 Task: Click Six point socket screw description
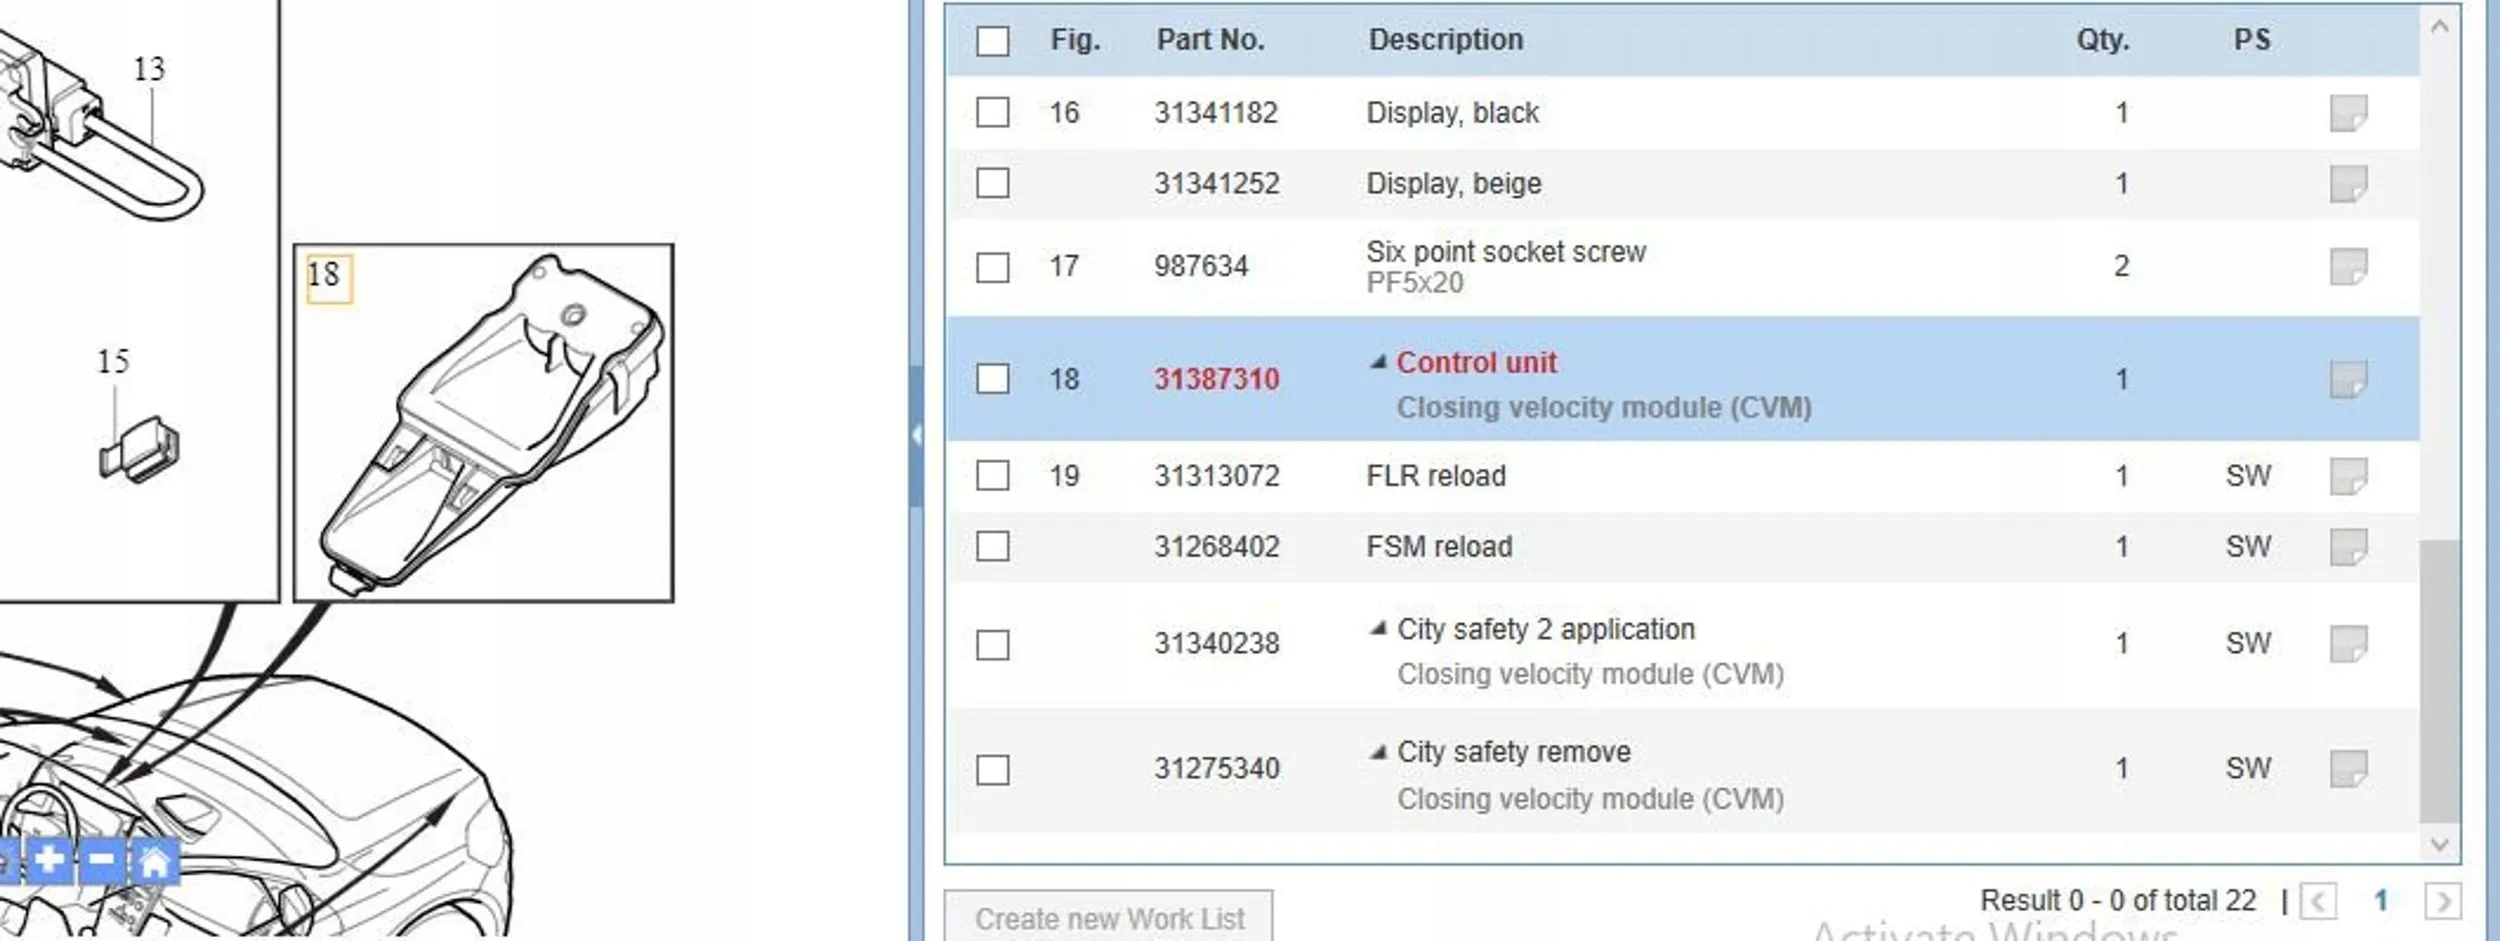(1506, 252)
